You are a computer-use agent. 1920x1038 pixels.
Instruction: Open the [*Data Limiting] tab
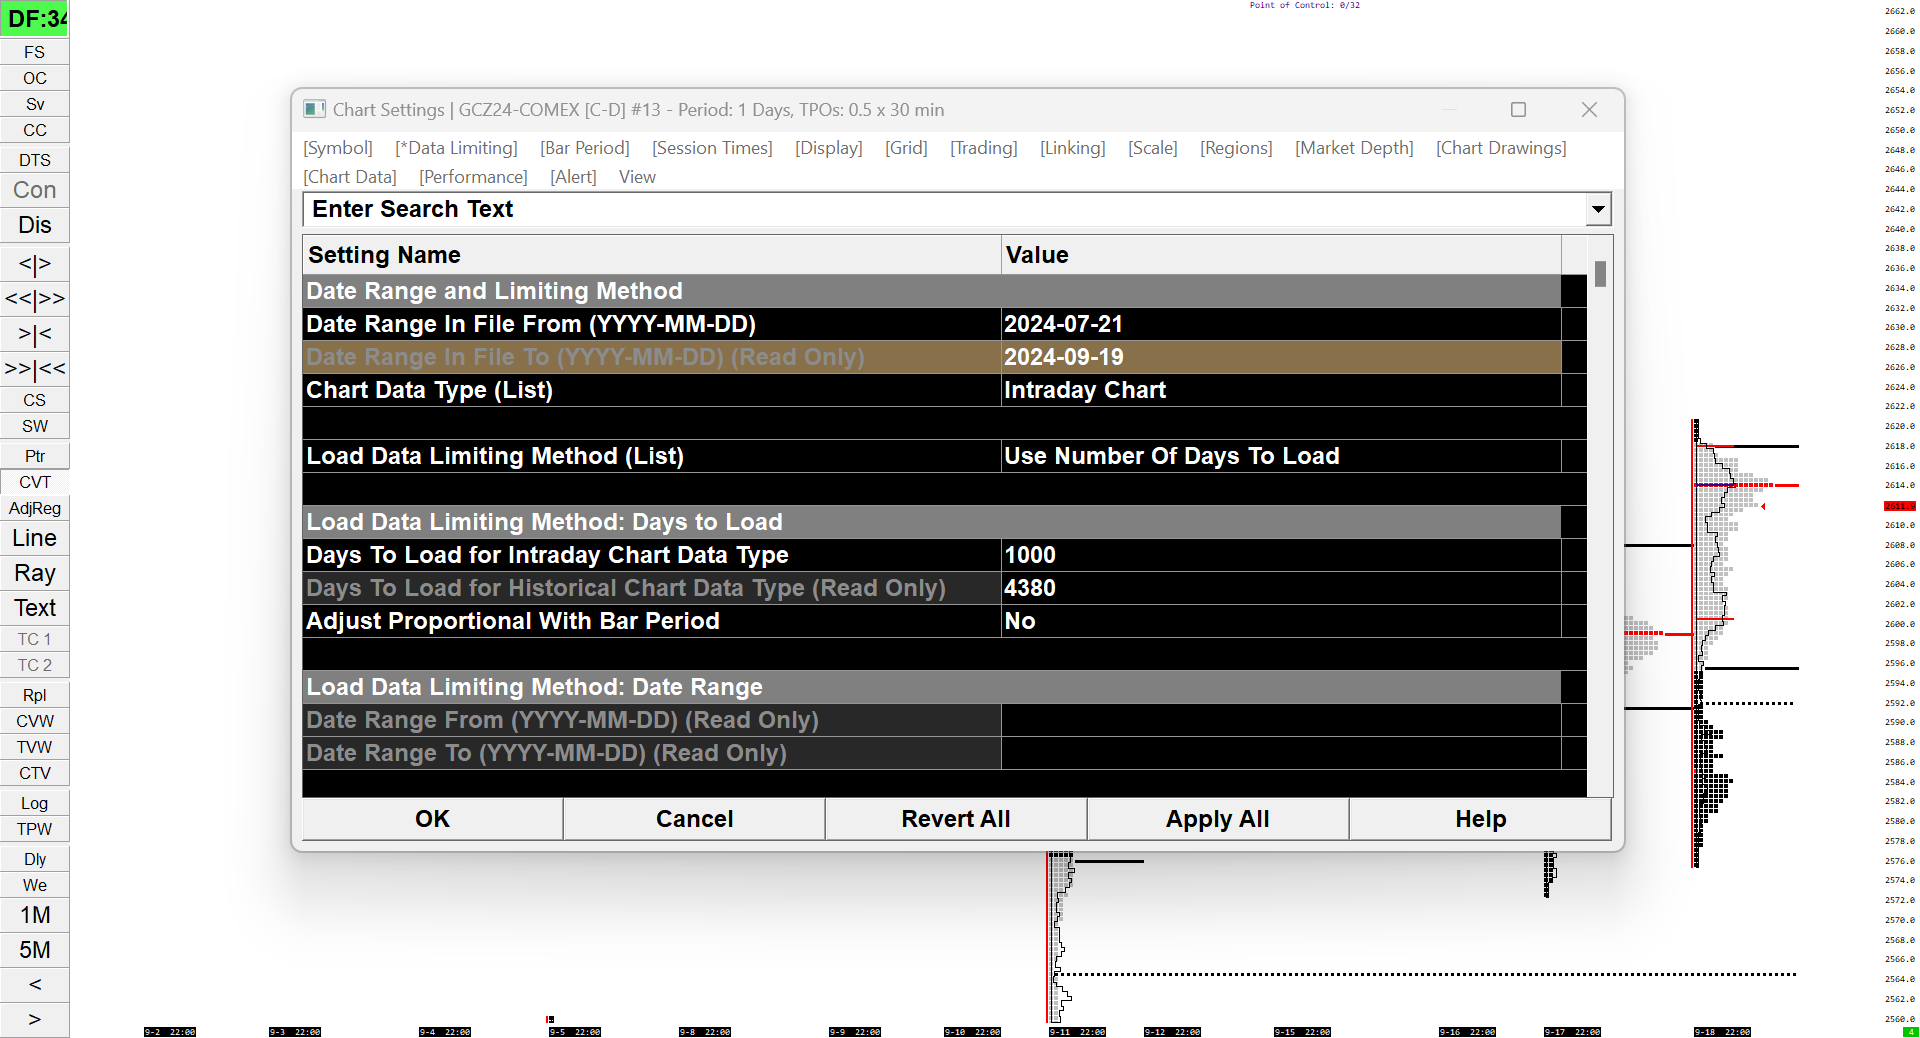click(456, 148)
